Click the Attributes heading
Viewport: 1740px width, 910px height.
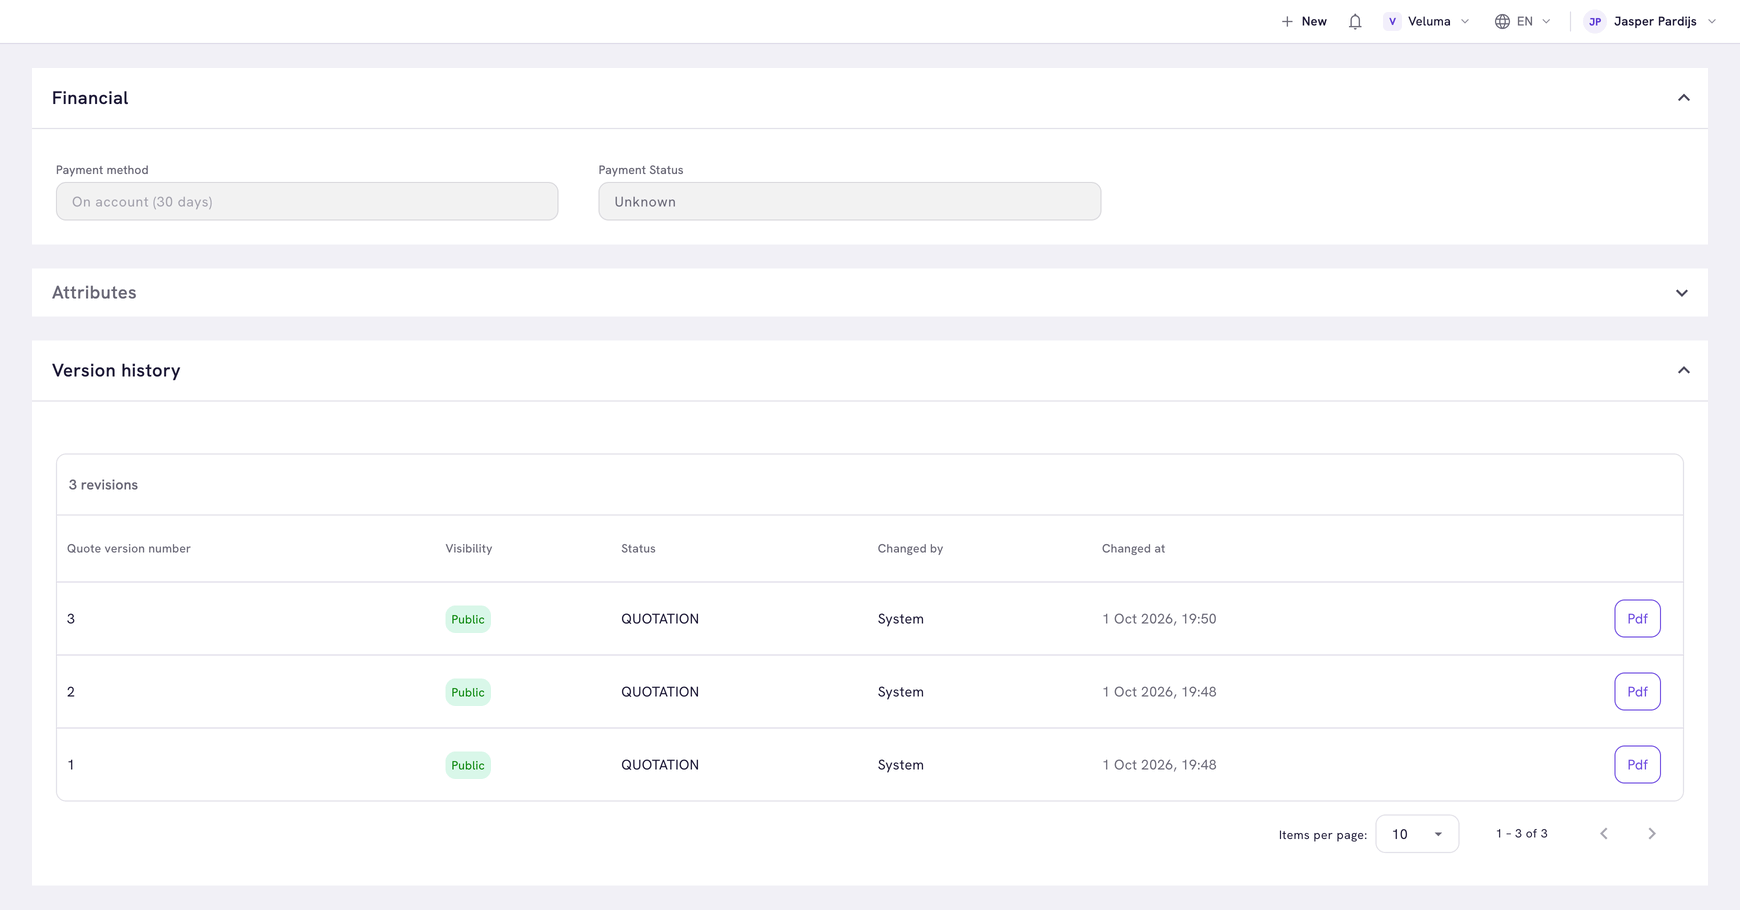(x=94, y=293)
